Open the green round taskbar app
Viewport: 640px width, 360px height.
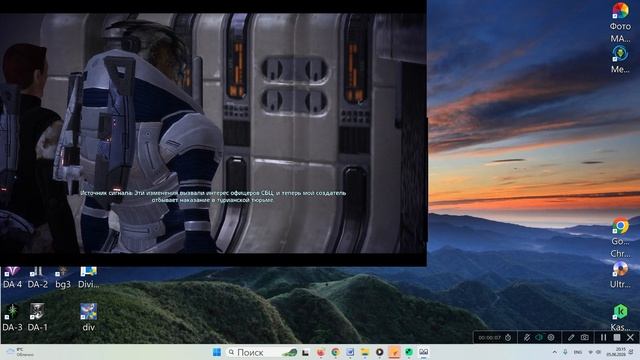click(409, 352)
